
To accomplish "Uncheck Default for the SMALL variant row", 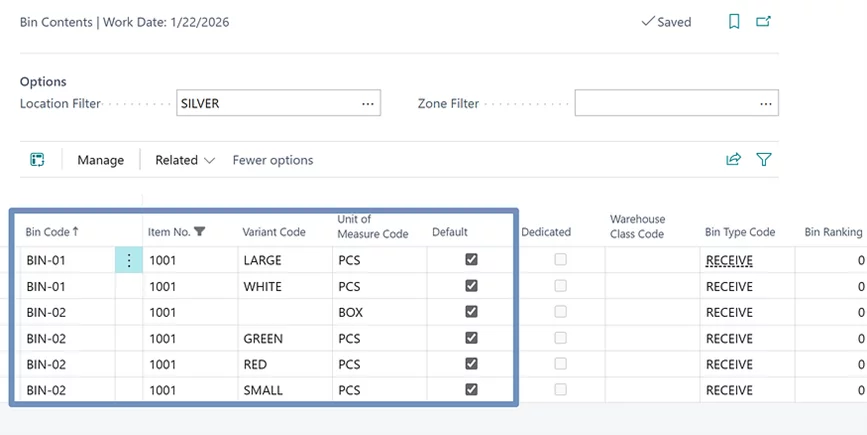I will (x=471, y=390).
